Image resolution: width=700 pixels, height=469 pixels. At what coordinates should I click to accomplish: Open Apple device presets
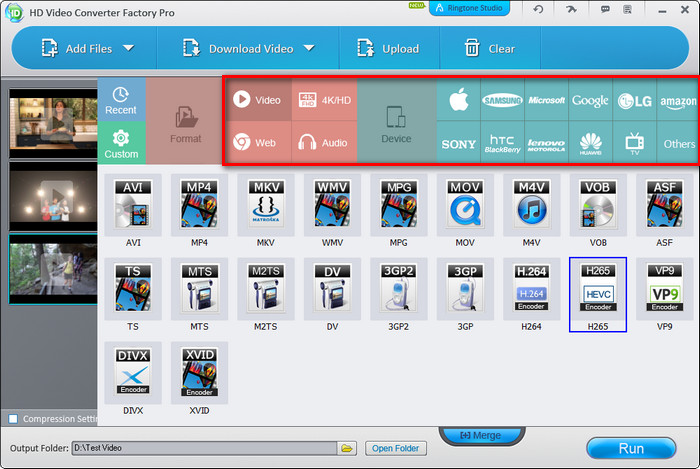click(458, 100)
